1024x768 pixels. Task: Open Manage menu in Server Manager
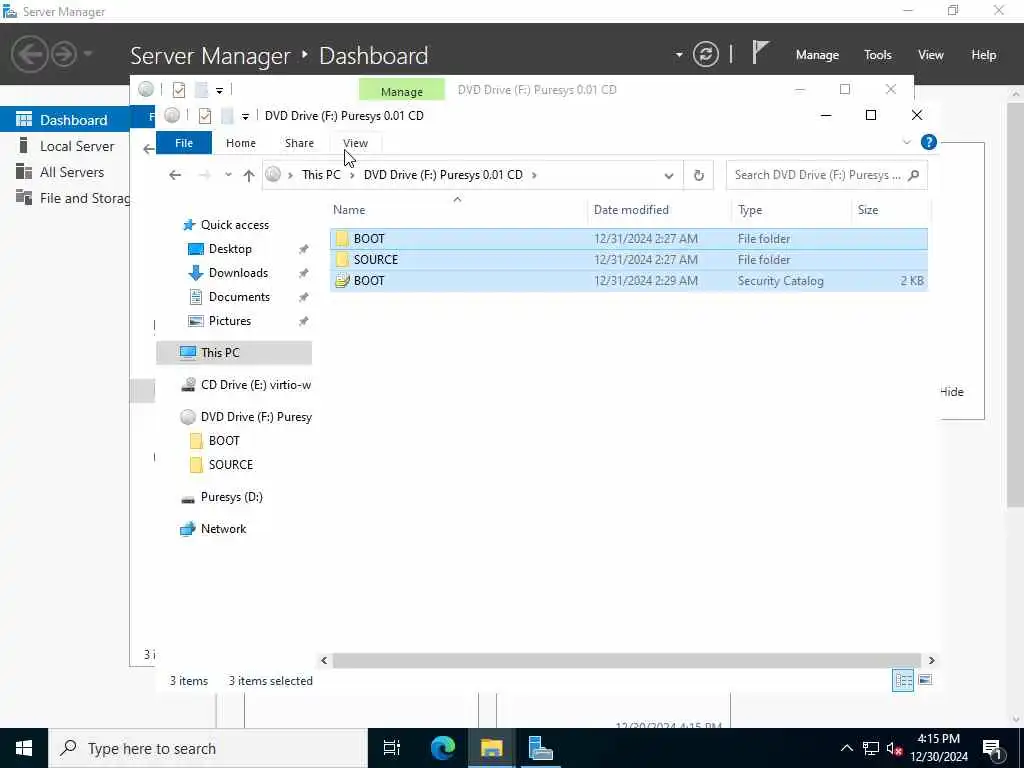tap(817, 55)
